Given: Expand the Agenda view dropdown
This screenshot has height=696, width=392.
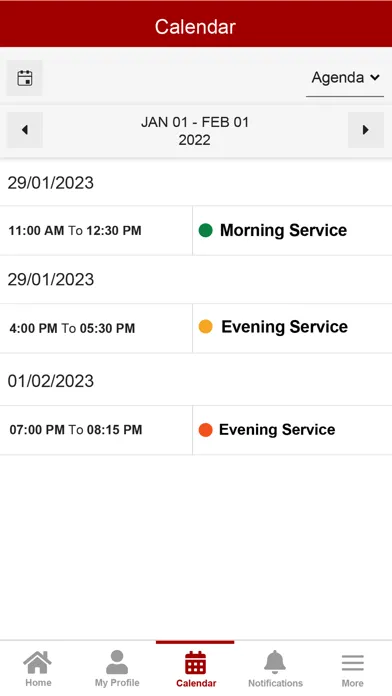Looking at the screenshot, I should pyautogui.click(x=345, y=78).
